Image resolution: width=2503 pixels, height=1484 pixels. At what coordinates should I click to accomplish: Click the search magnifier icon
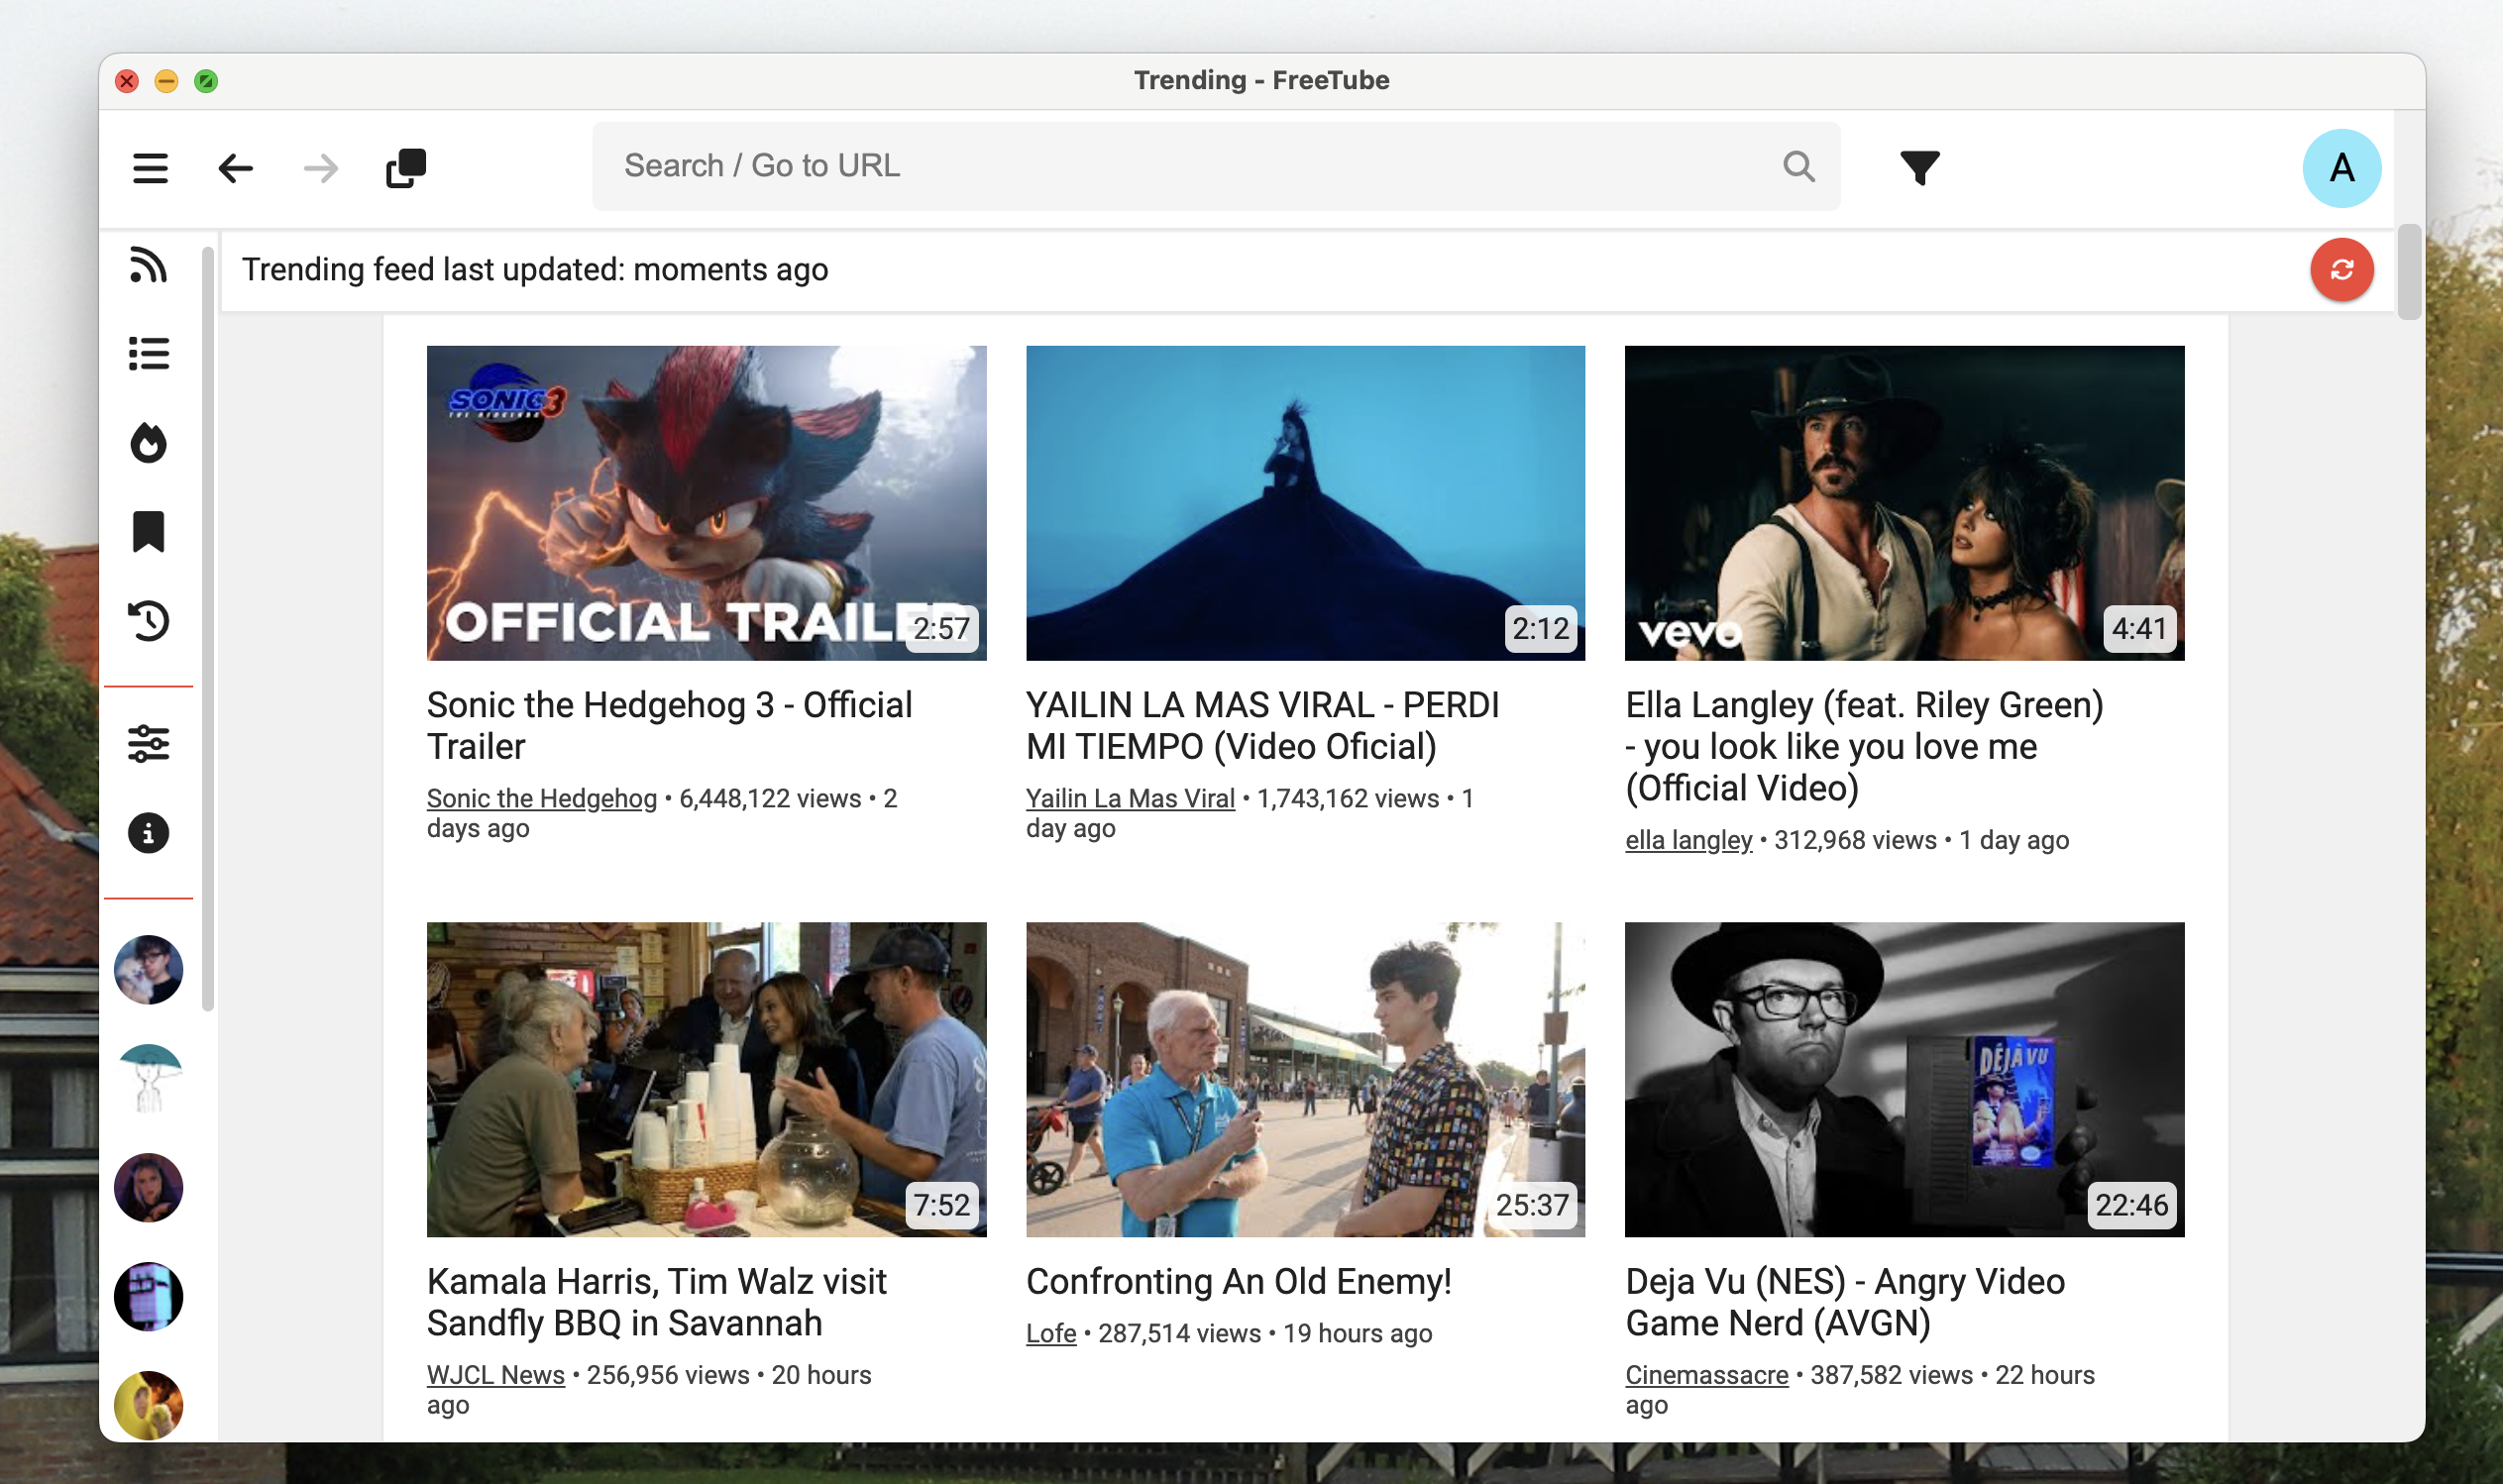pyautogui.click(x=1798, y=166)
